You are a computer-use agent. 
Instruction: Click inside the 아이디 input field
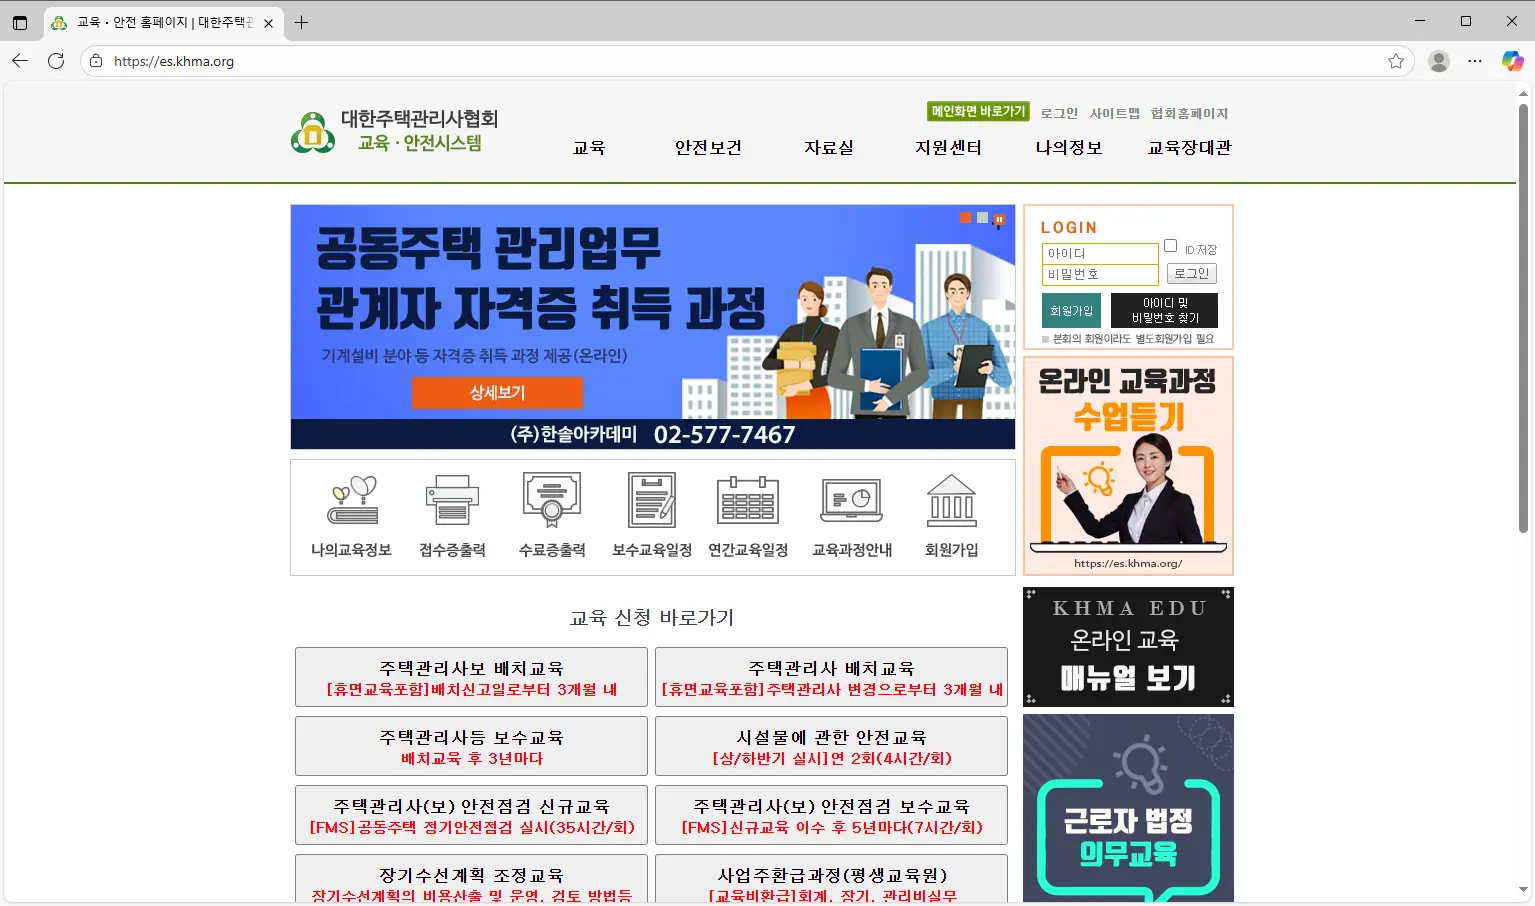[1100, 253]
